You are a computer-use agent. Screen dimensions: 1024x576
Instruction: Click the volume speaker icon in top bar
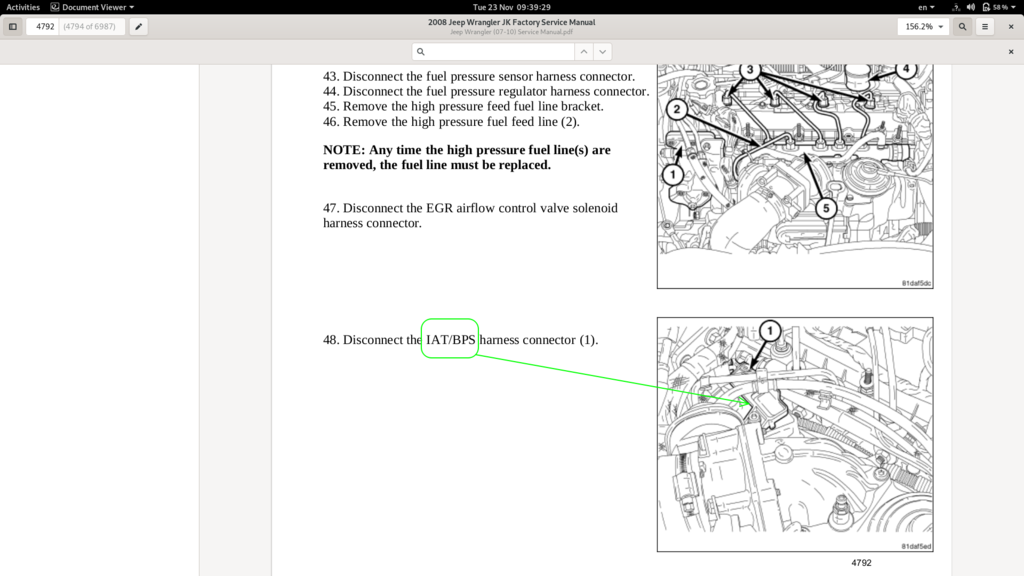(x=970, y=7)
